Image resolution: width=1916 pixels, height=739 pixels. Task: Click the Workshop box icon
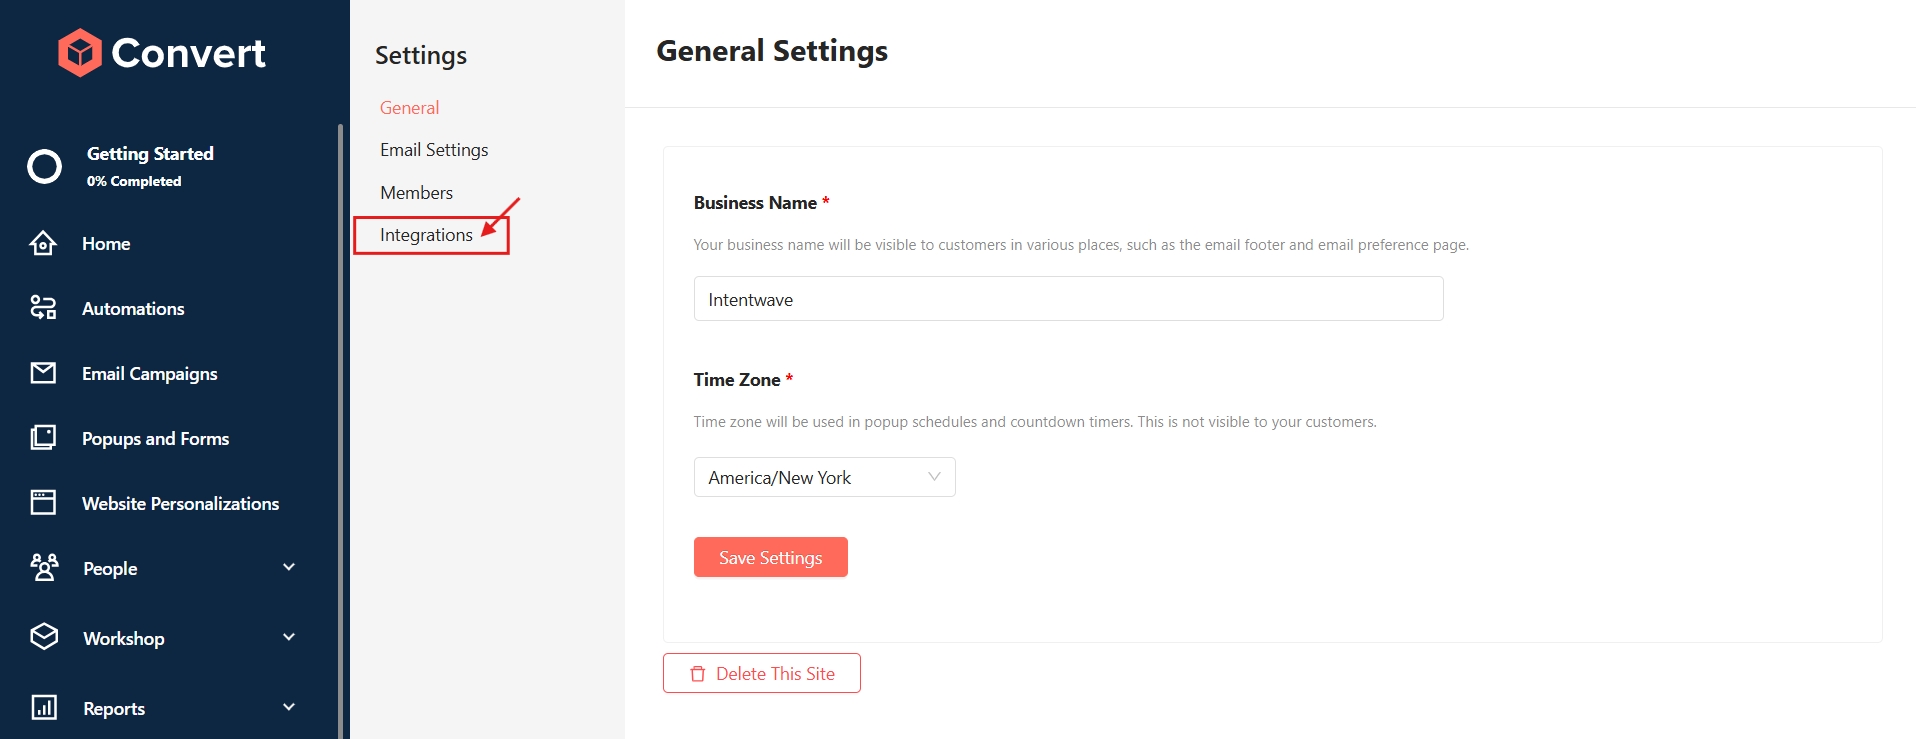[44, 637]
